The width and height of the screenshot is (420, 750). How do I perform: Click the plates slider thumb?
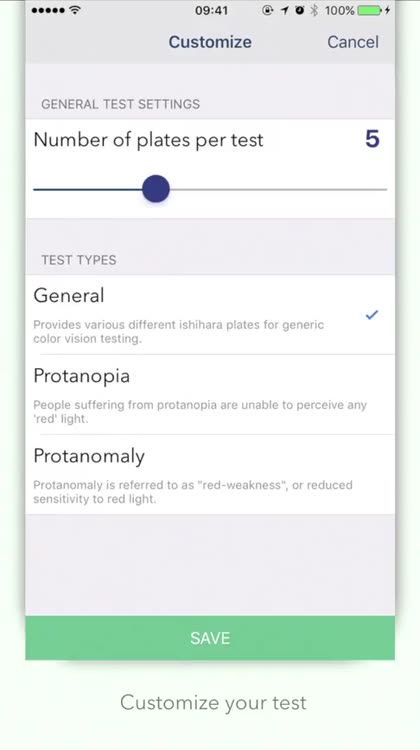156,189
